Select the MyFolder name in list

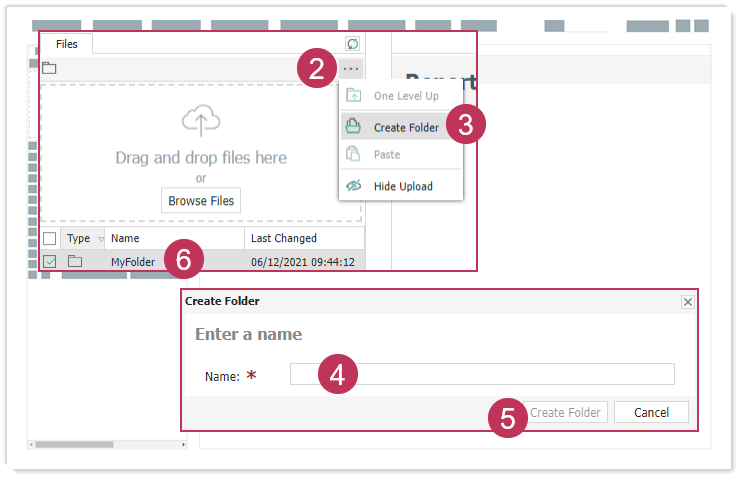click(132, 261)
